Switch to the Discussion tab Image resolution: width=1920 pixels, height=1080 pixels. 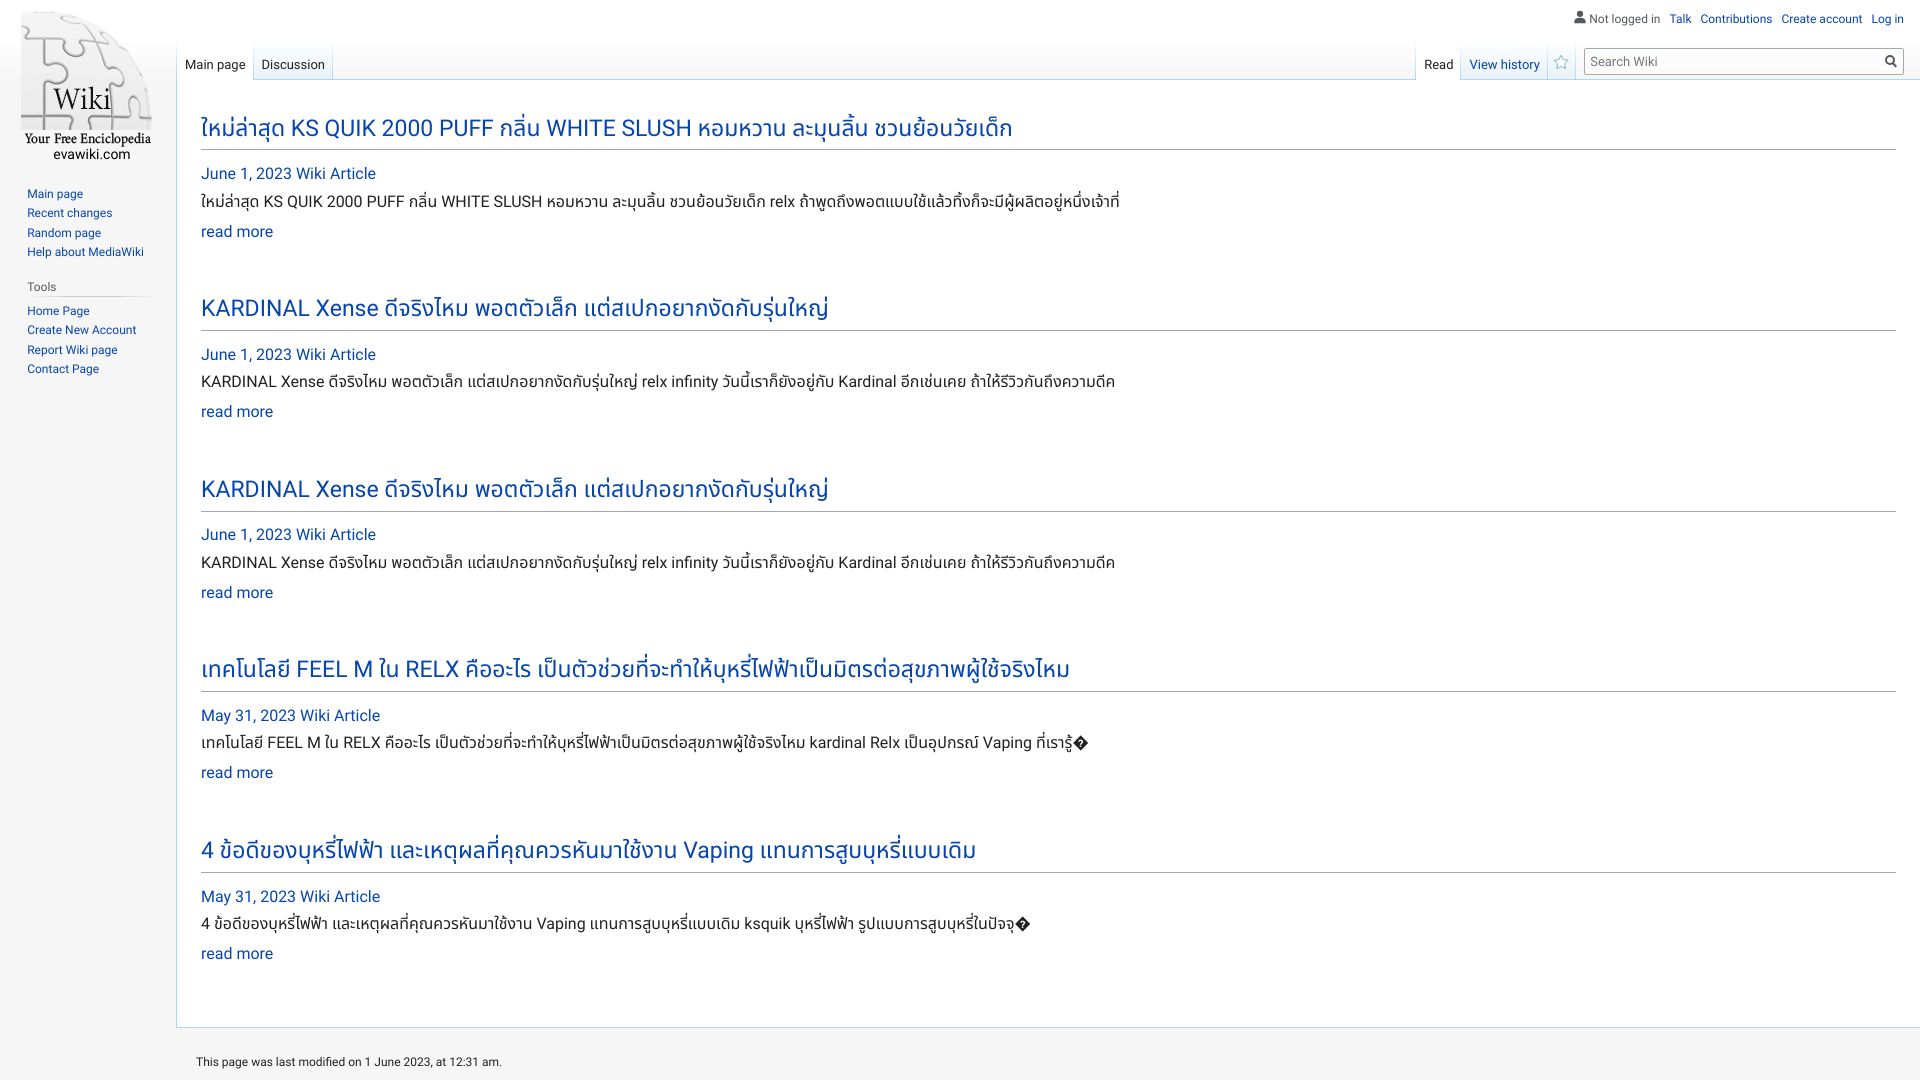pyautogui.click(x=293, y=65)
